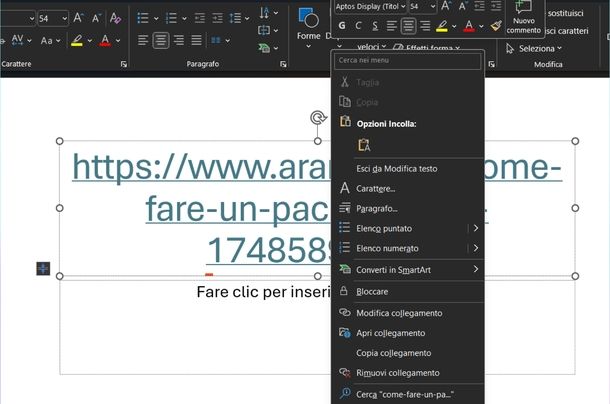Image resolution: width=610 pixels, height=404 pixels.
Task: Choose Bloccare from context menu
Action: [407, 292]
